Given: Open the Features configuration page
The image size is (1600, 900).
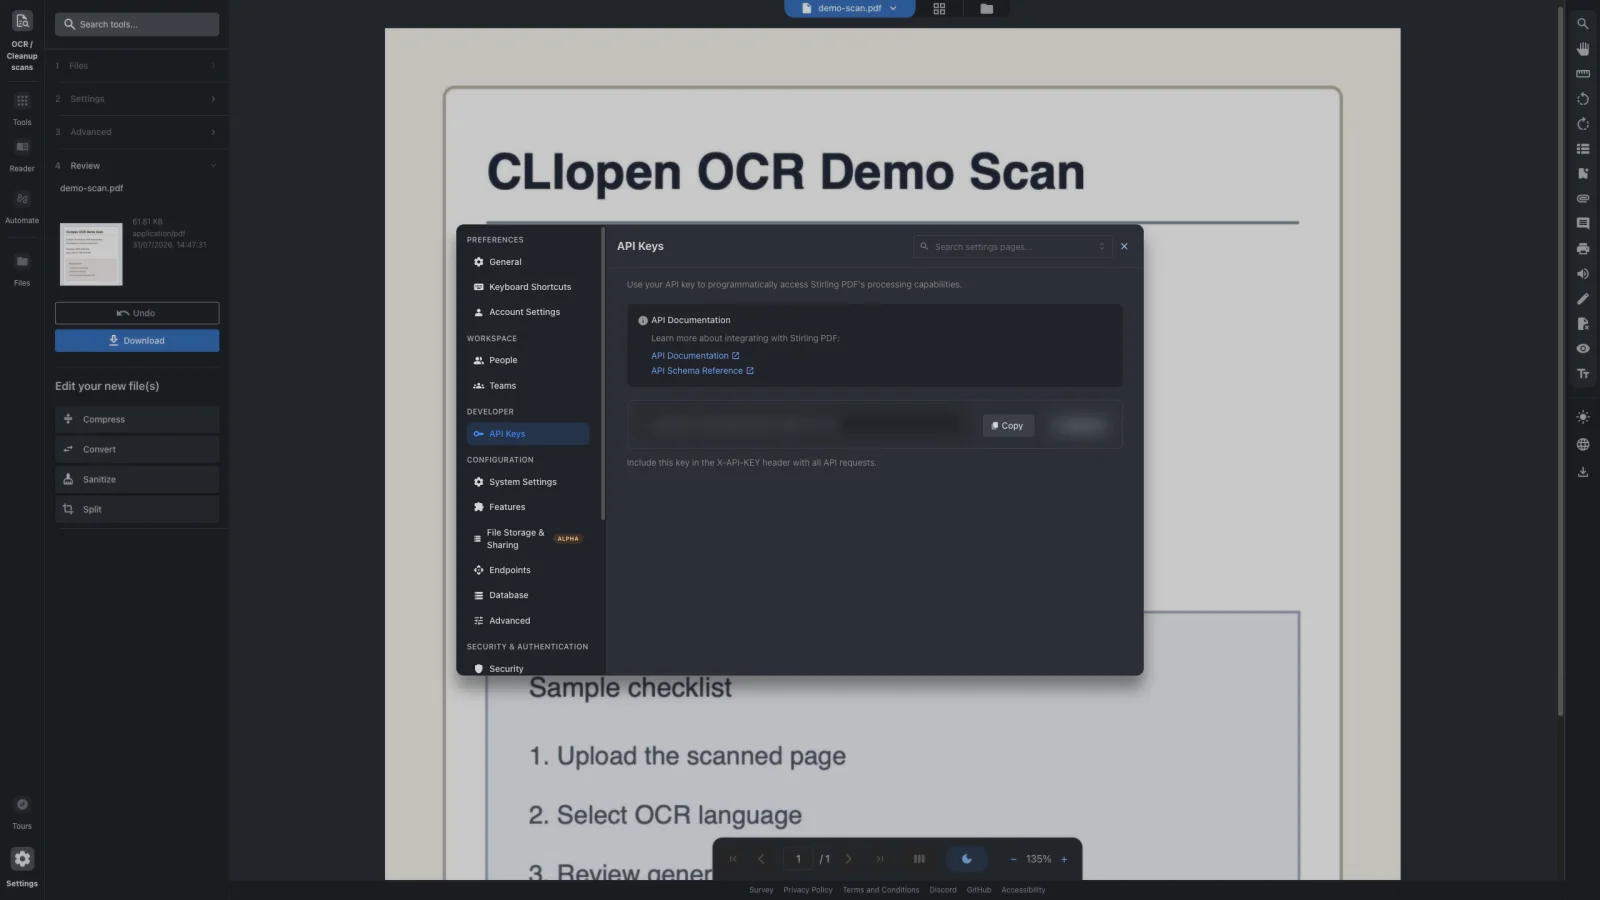Looking at the screenshot, I should pos(528,507).
